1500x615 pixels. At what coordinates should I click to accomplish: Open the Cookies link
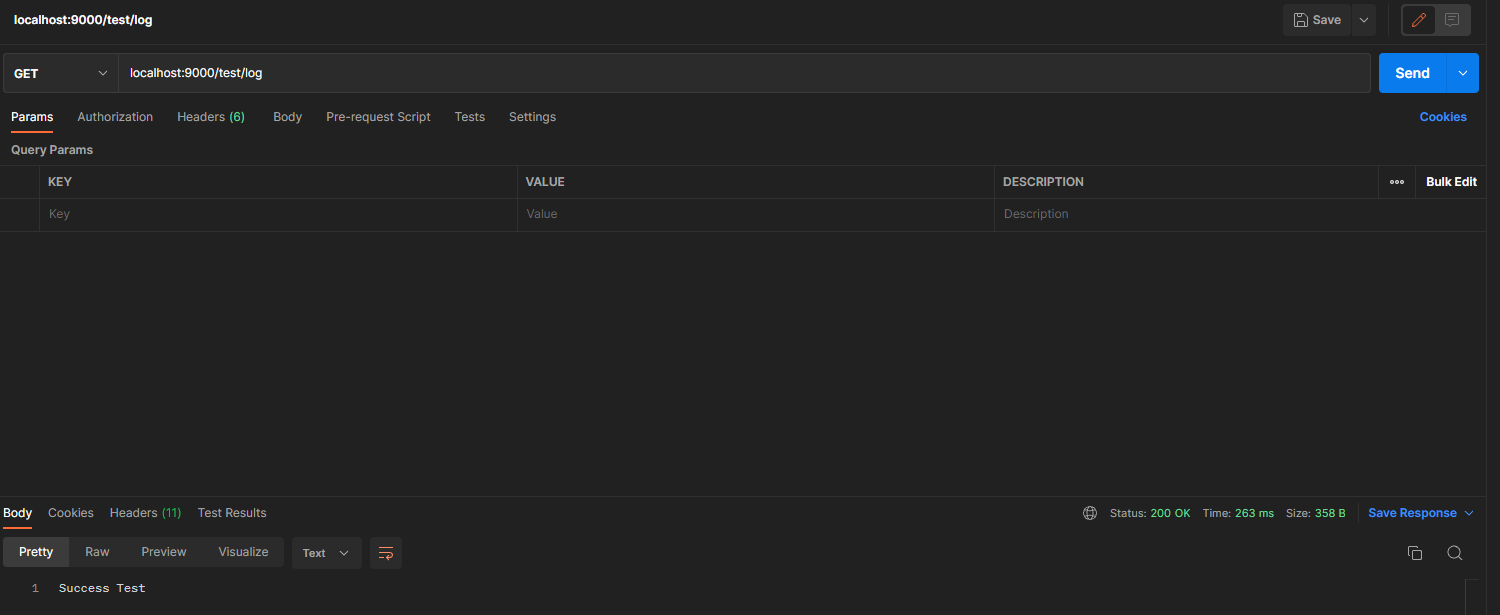click(x=1443, y=117)
